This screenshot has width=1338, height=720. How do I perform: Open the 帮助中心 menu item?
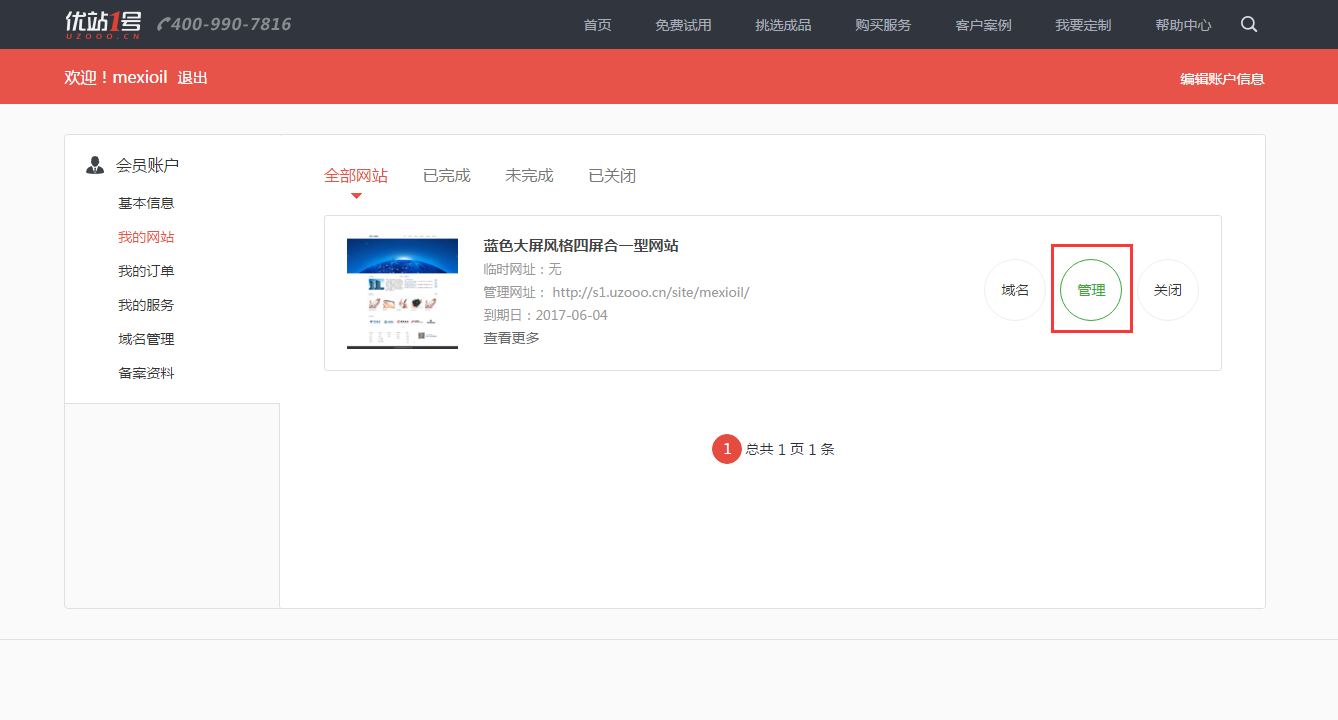pos(1183,25)
